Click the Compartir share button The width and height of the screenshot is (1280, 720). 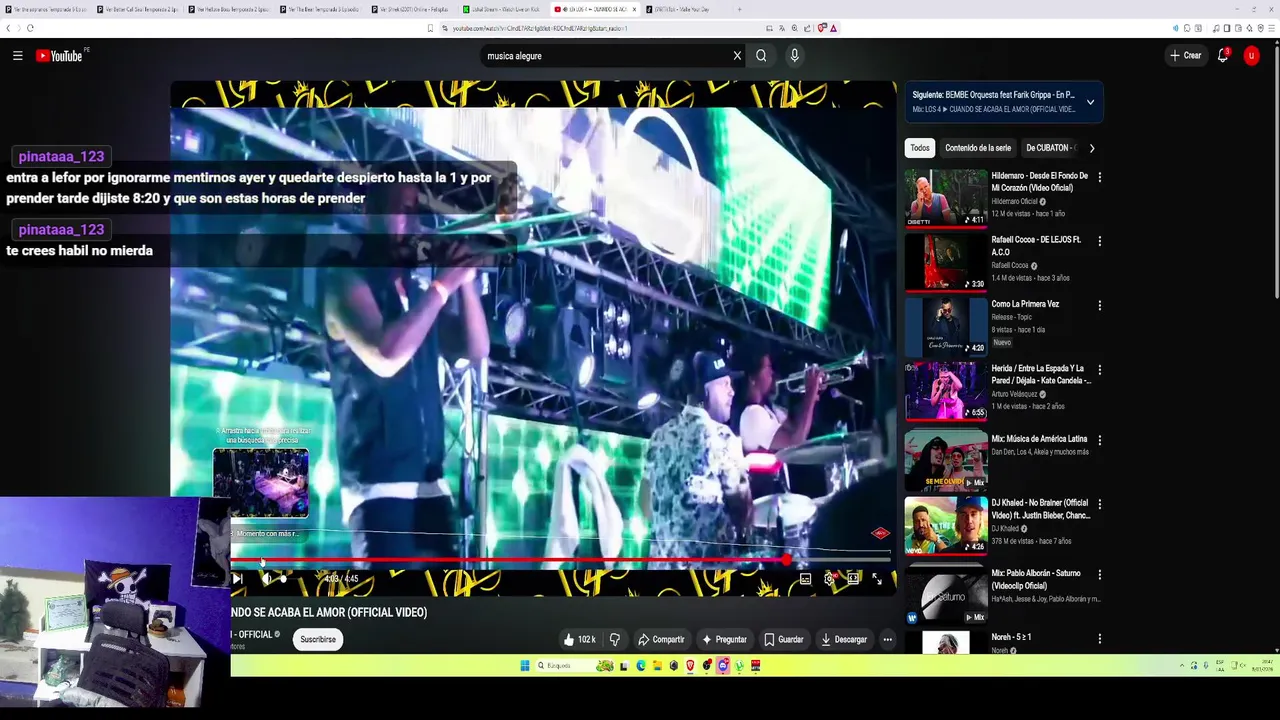tap(661, 639)
